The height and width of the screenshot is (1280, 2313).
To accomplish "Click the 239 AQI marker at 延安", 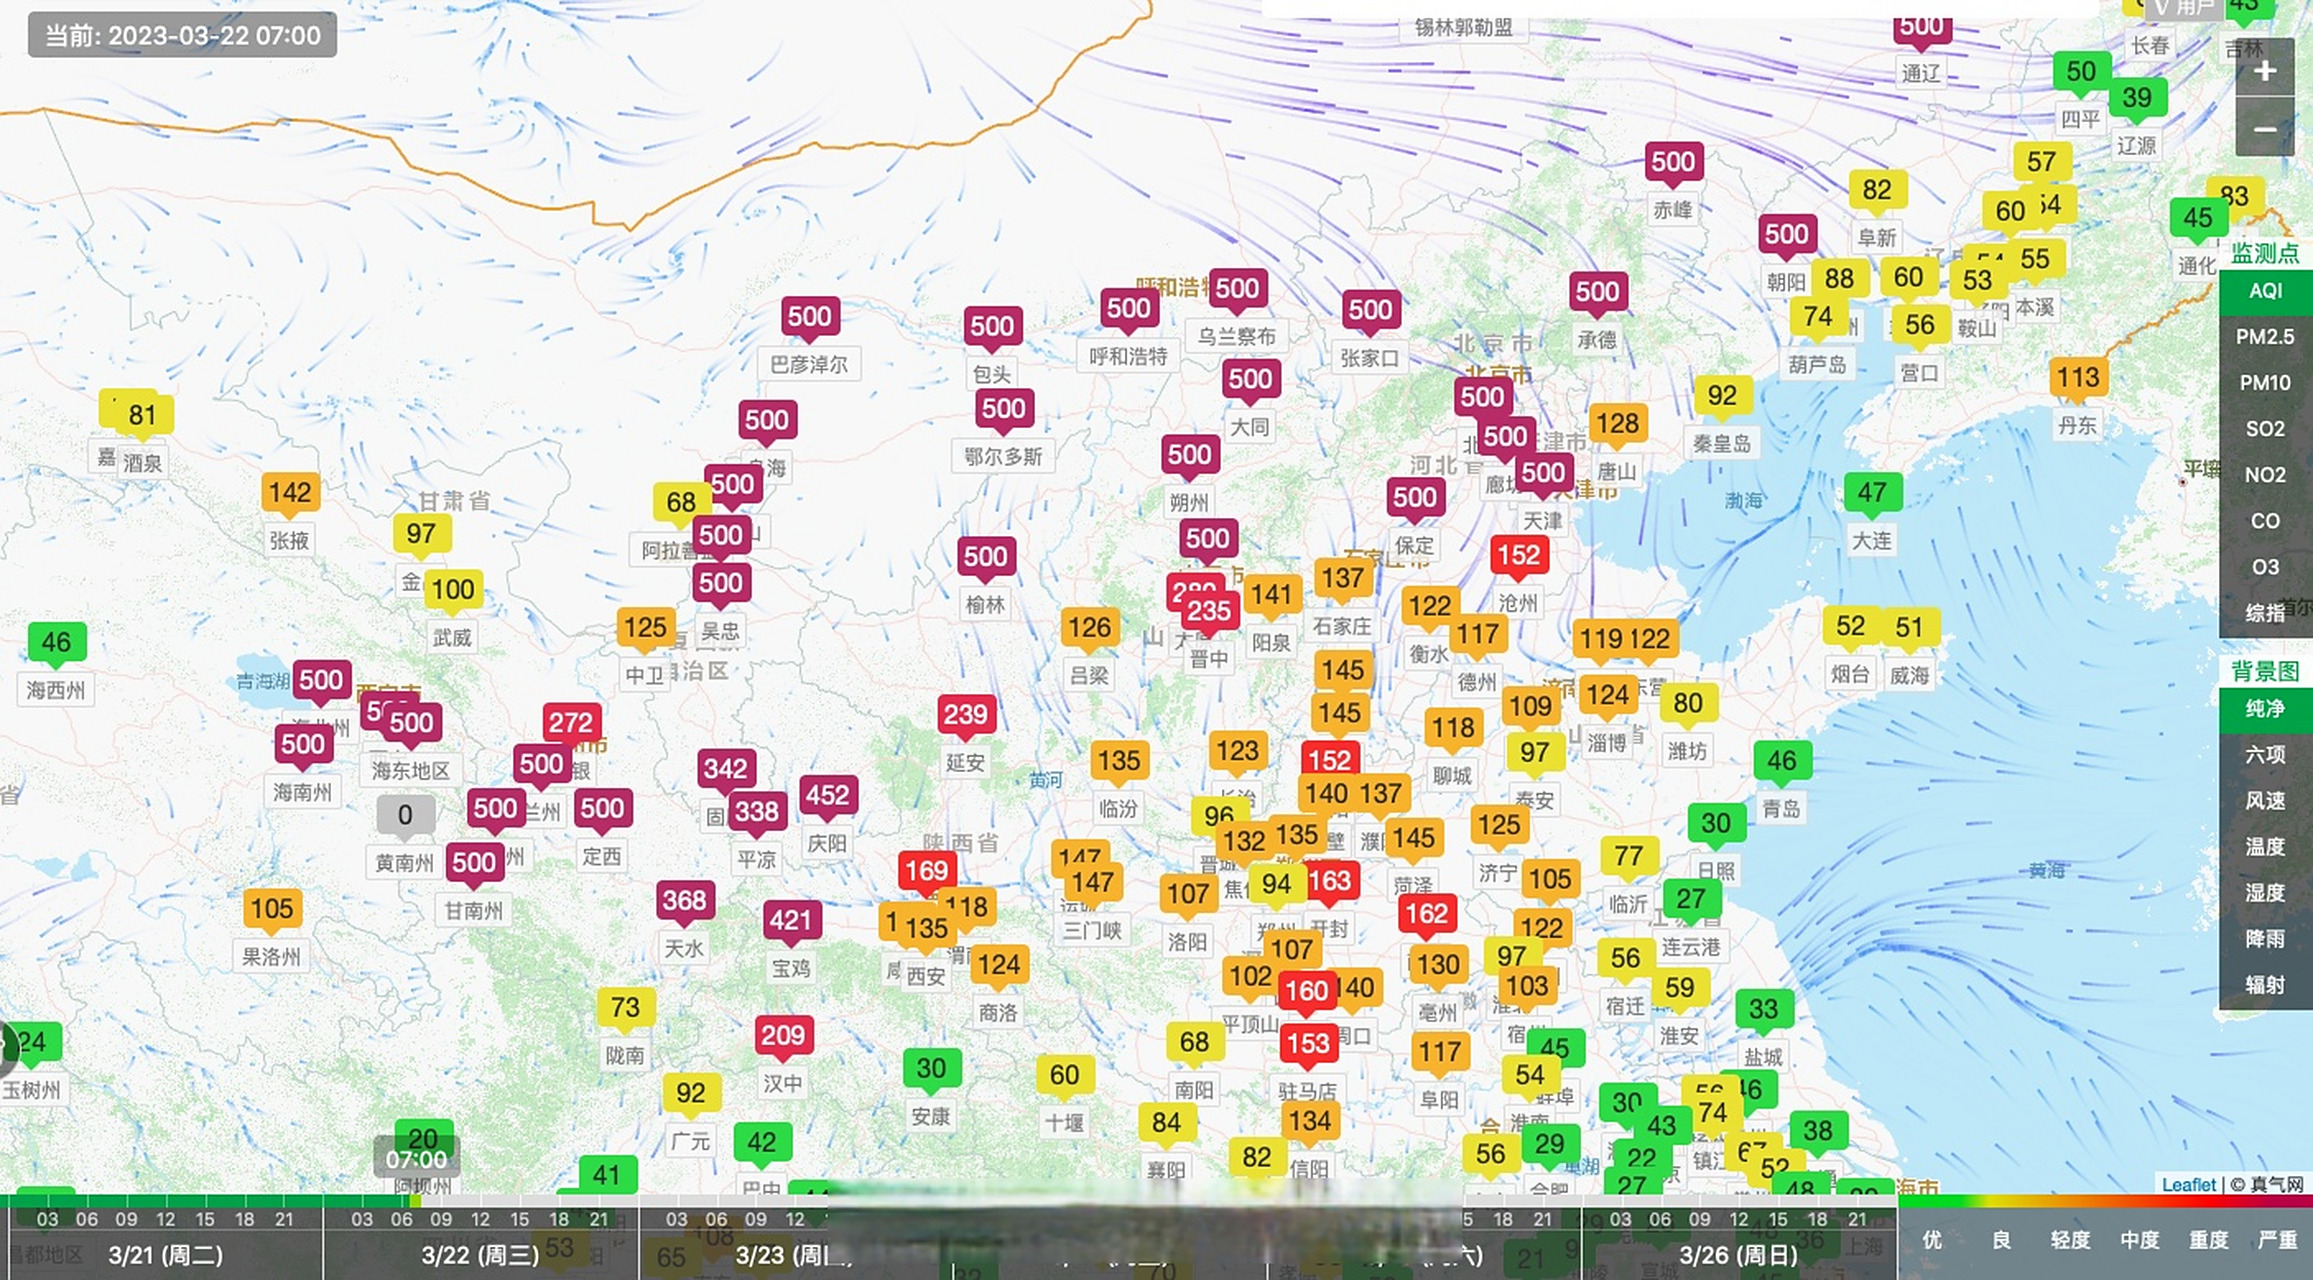I will 965,715.
